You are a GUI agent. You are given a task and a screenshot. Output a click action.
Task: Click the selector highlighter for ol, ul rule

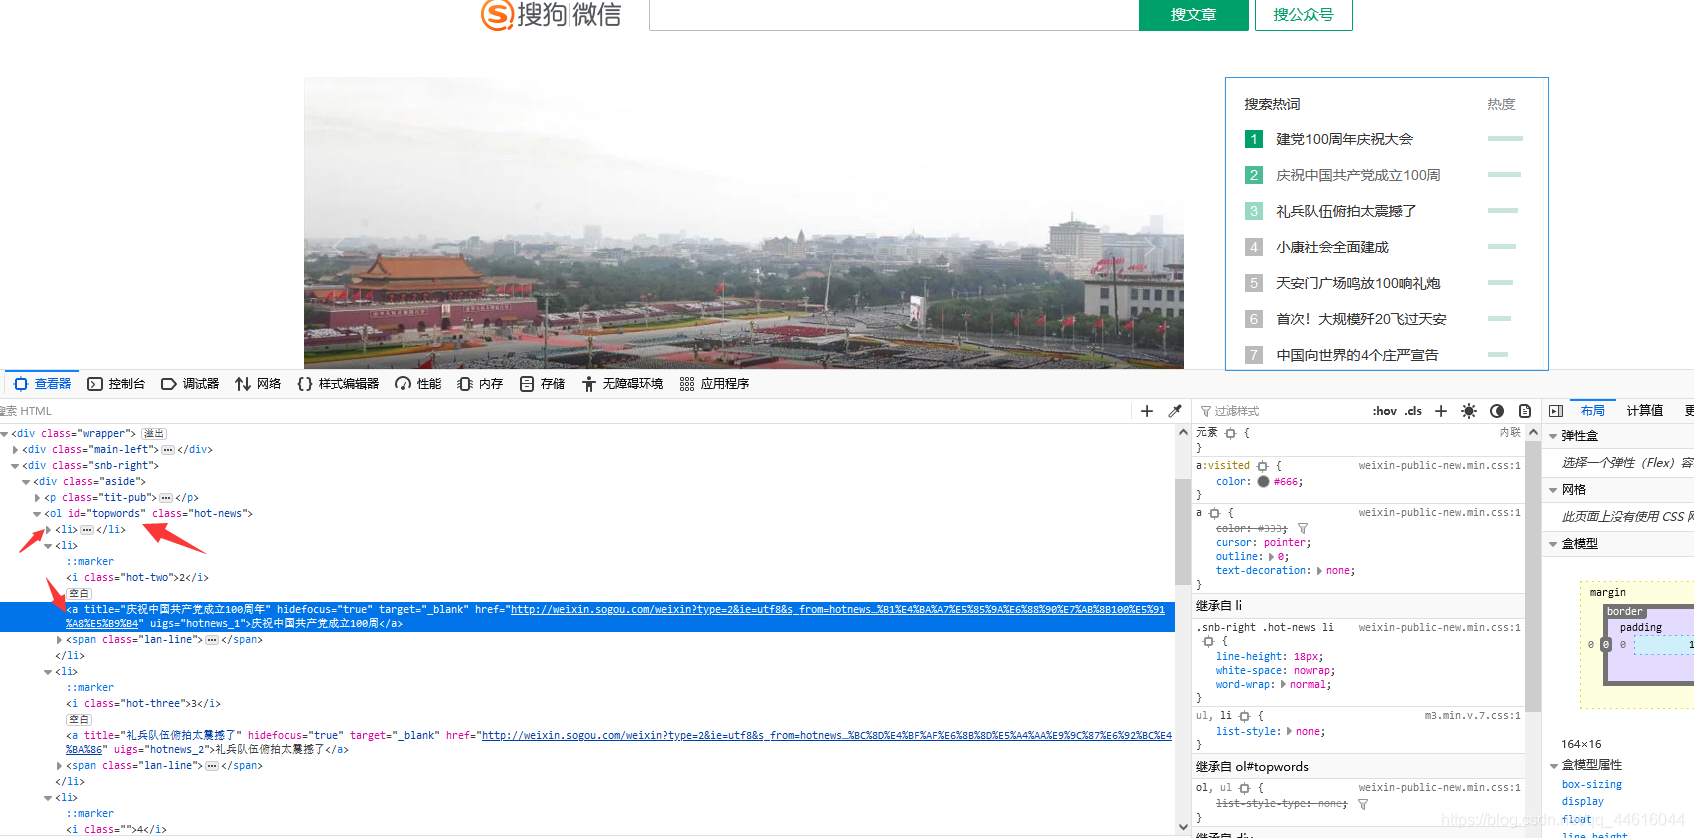click(1245, 788)
